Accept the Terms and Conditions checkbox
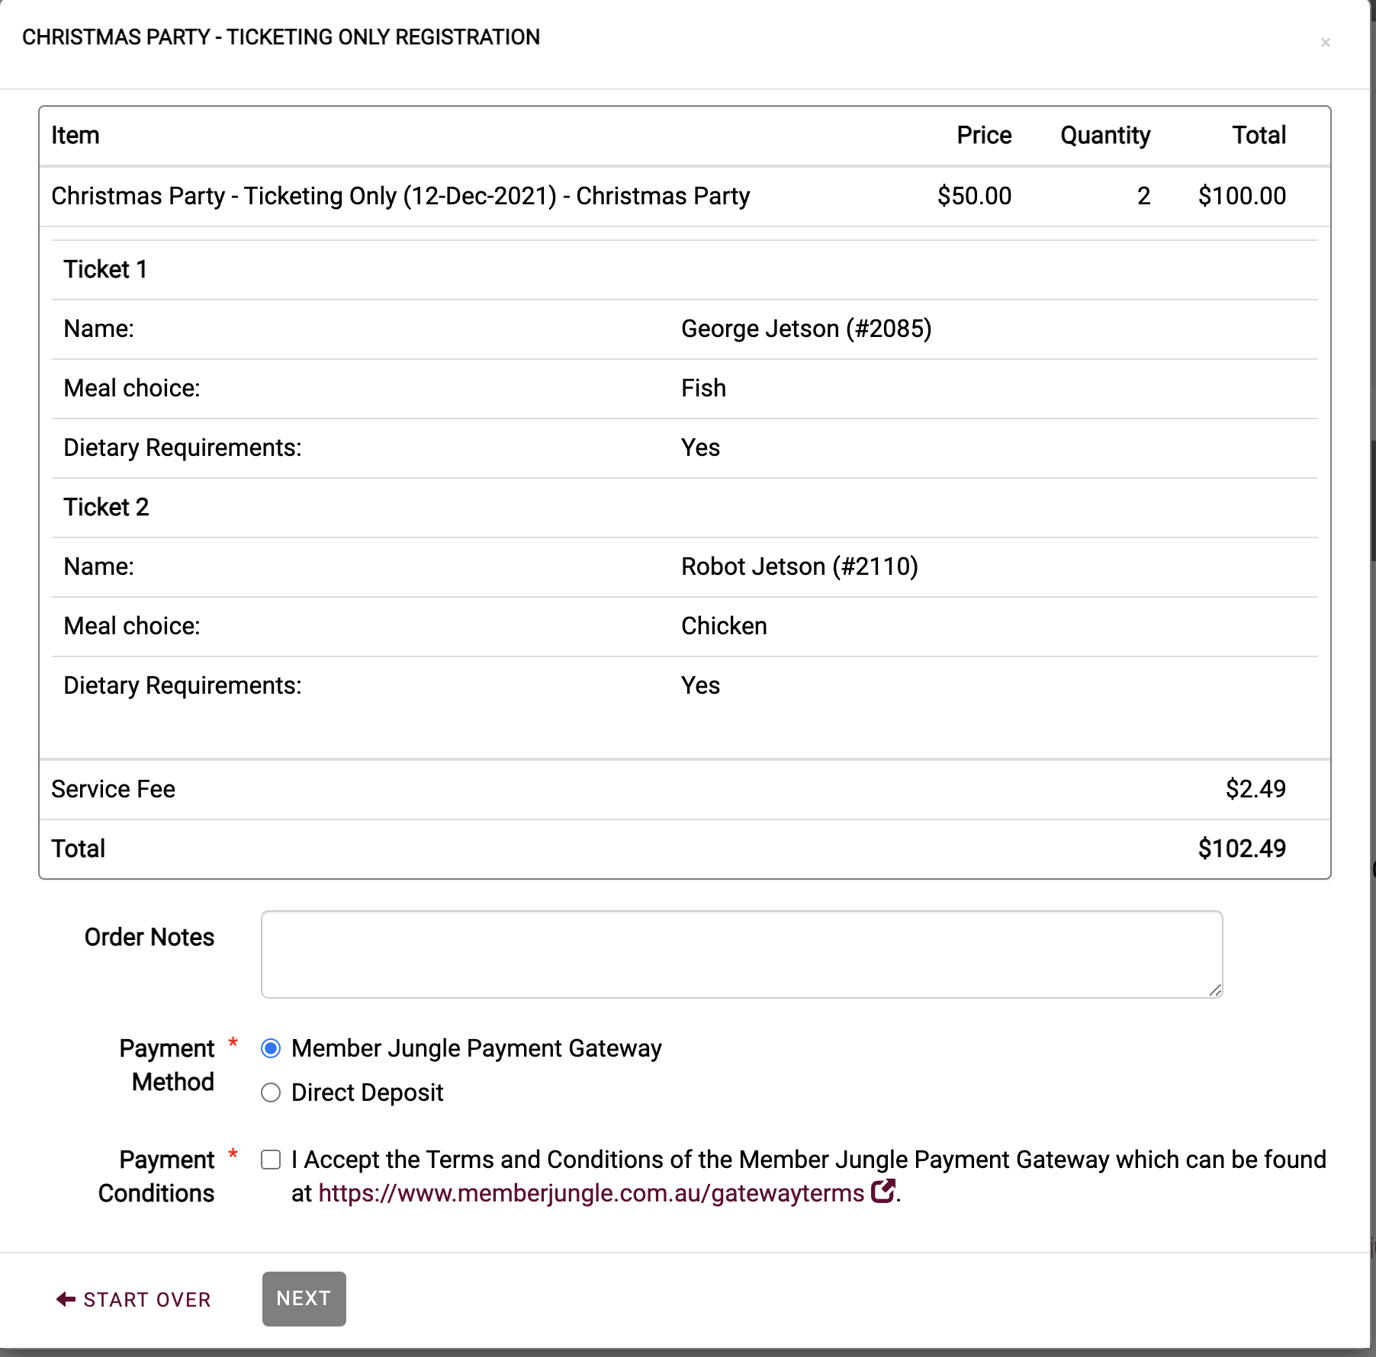 269,1159
